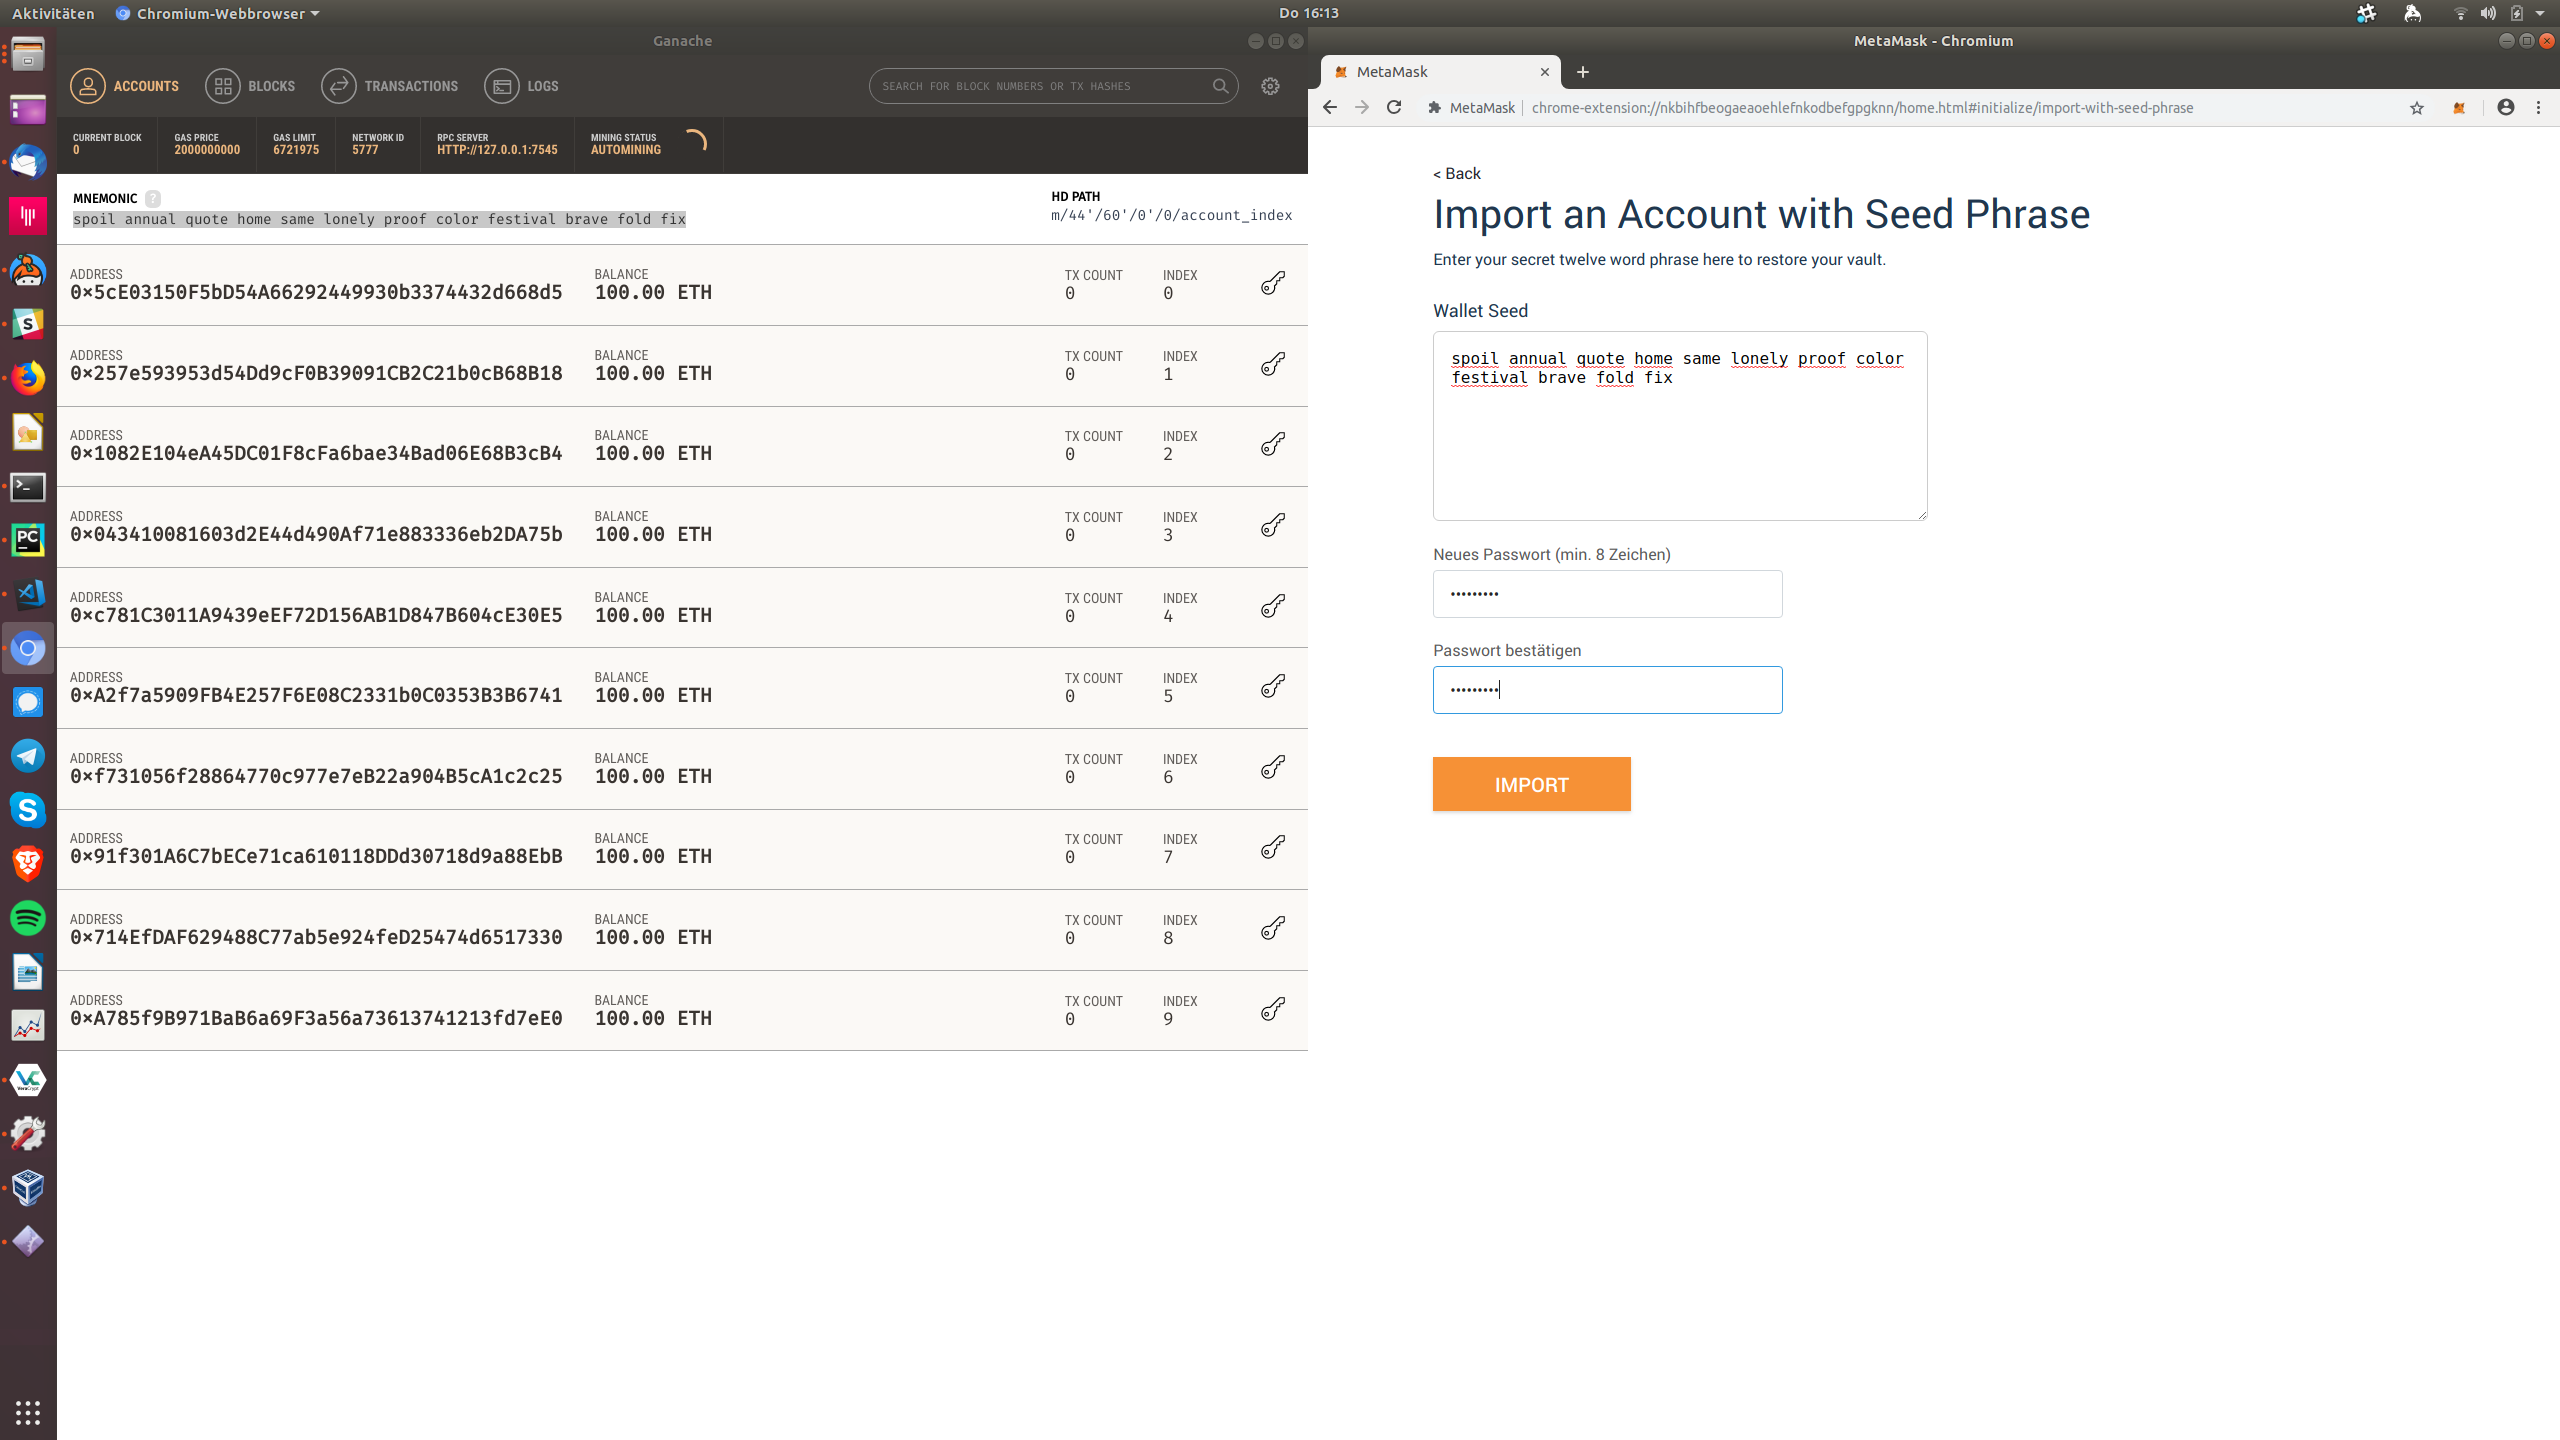Reload the MetaMask page
This screenshot has height=1440, width=2560.
pos(1394,107)
